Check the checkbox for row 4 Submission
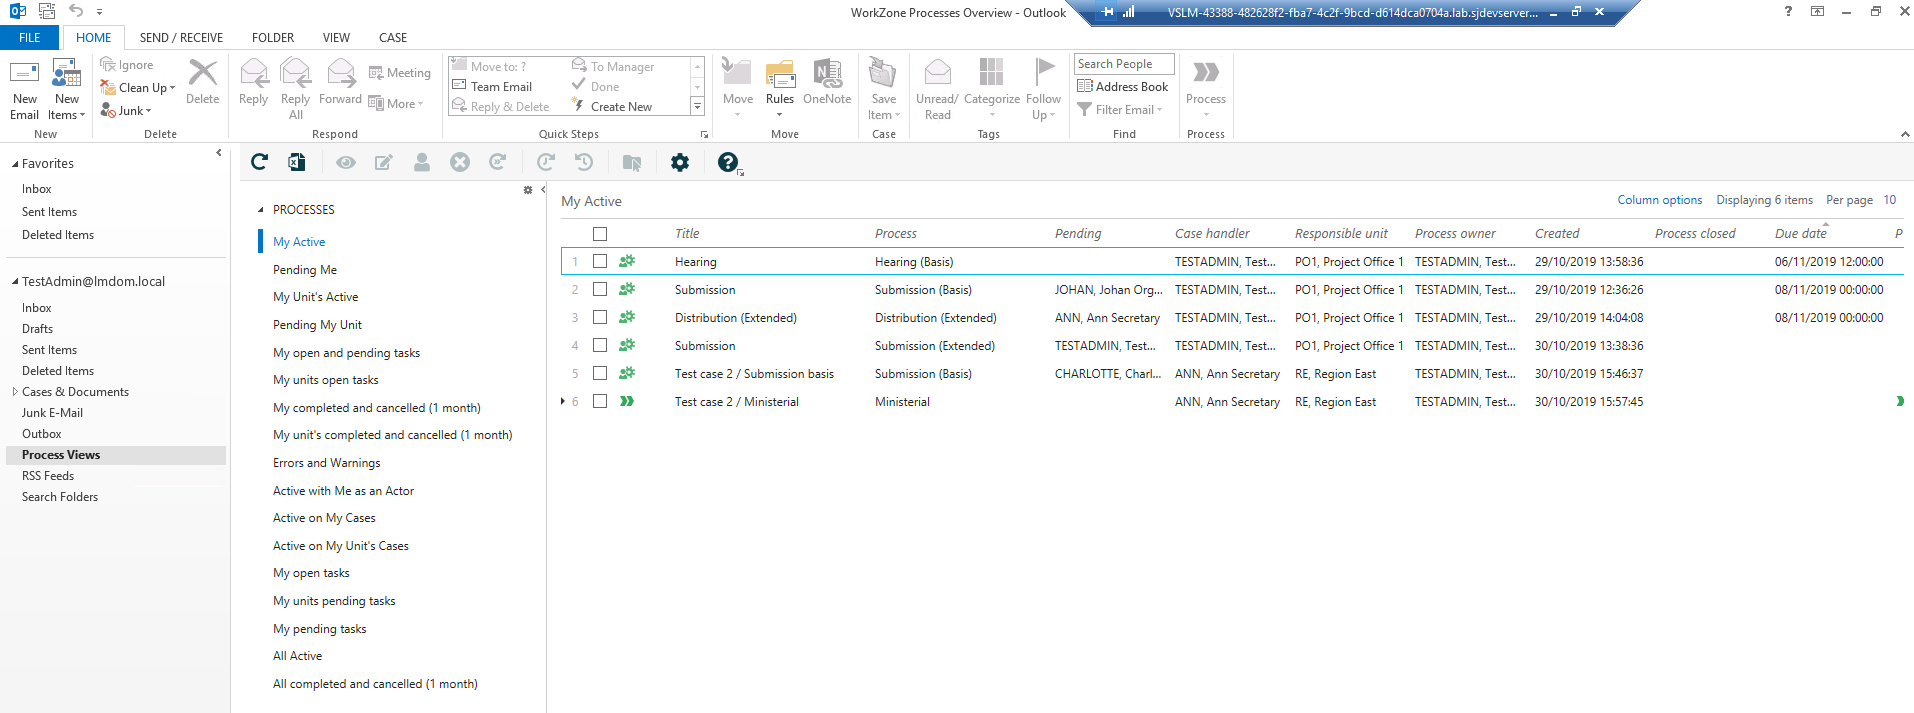1914x713 pixels. [600, 345]
